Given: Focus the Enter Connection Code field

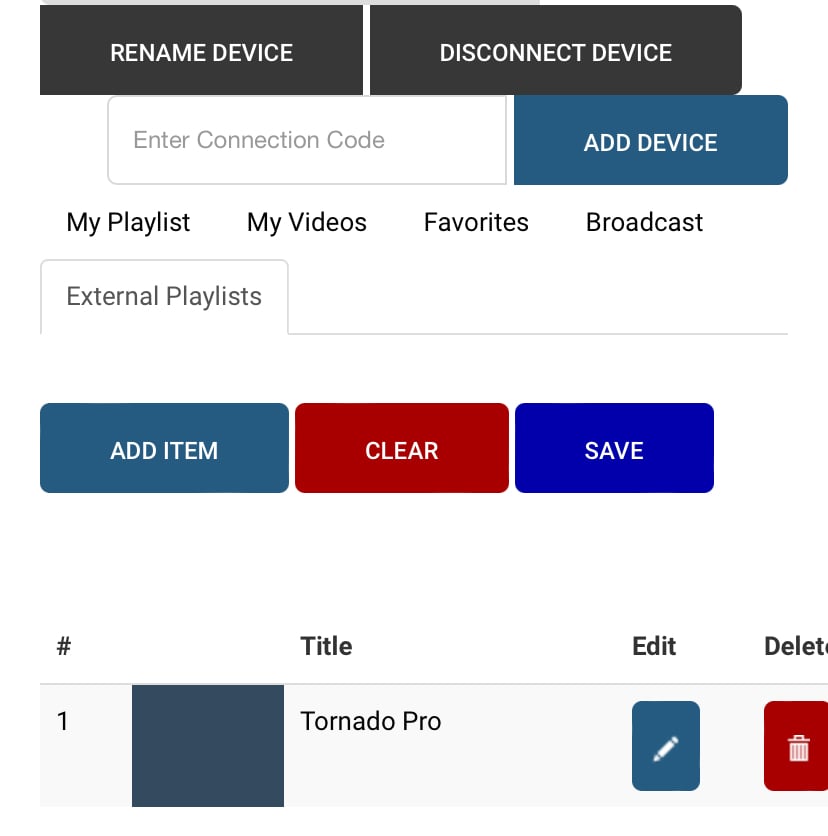Looking at the screenshot, I should tap(307, 140).
